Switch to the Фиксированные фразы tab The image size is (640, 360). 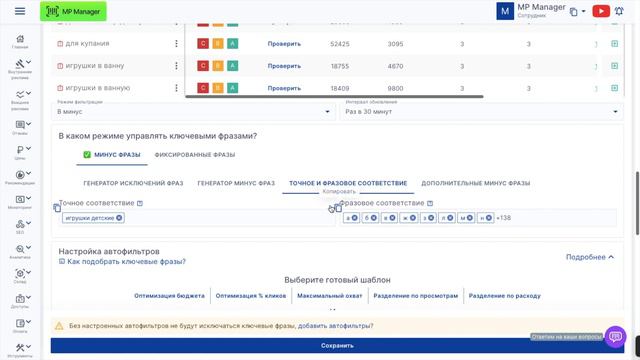tap(195, 155)
